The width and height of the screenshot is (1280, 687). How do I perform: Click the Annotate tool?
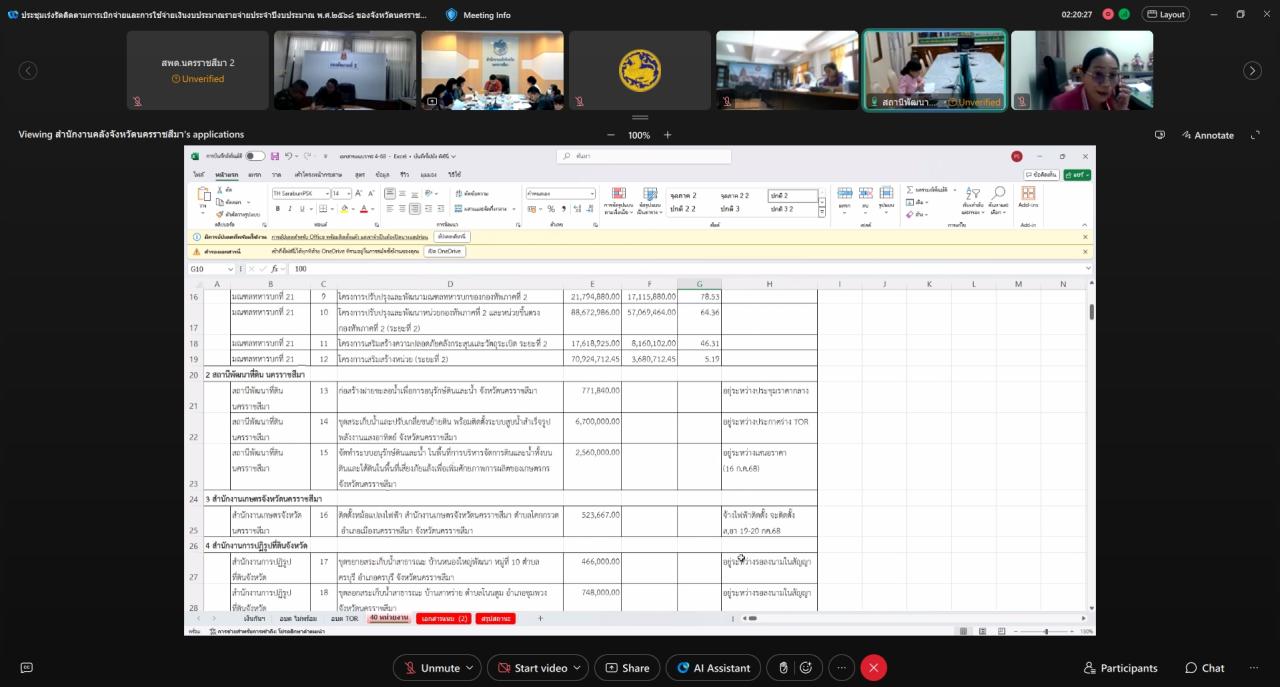[1206, 135]
